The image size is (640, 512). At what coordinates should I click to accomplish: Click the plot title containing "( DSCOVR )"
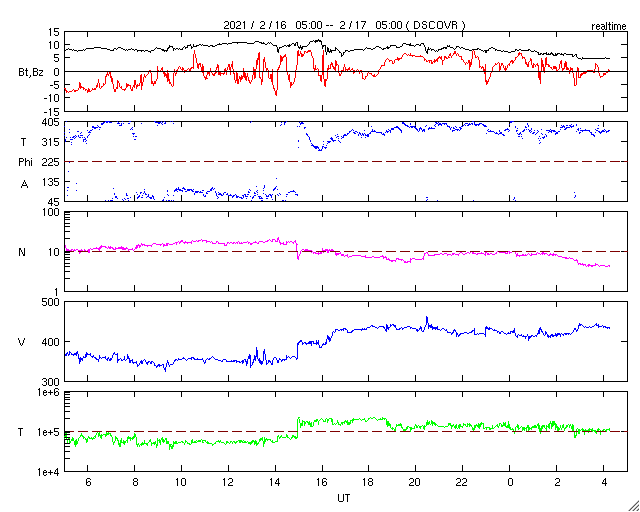[x=344, y=25]
